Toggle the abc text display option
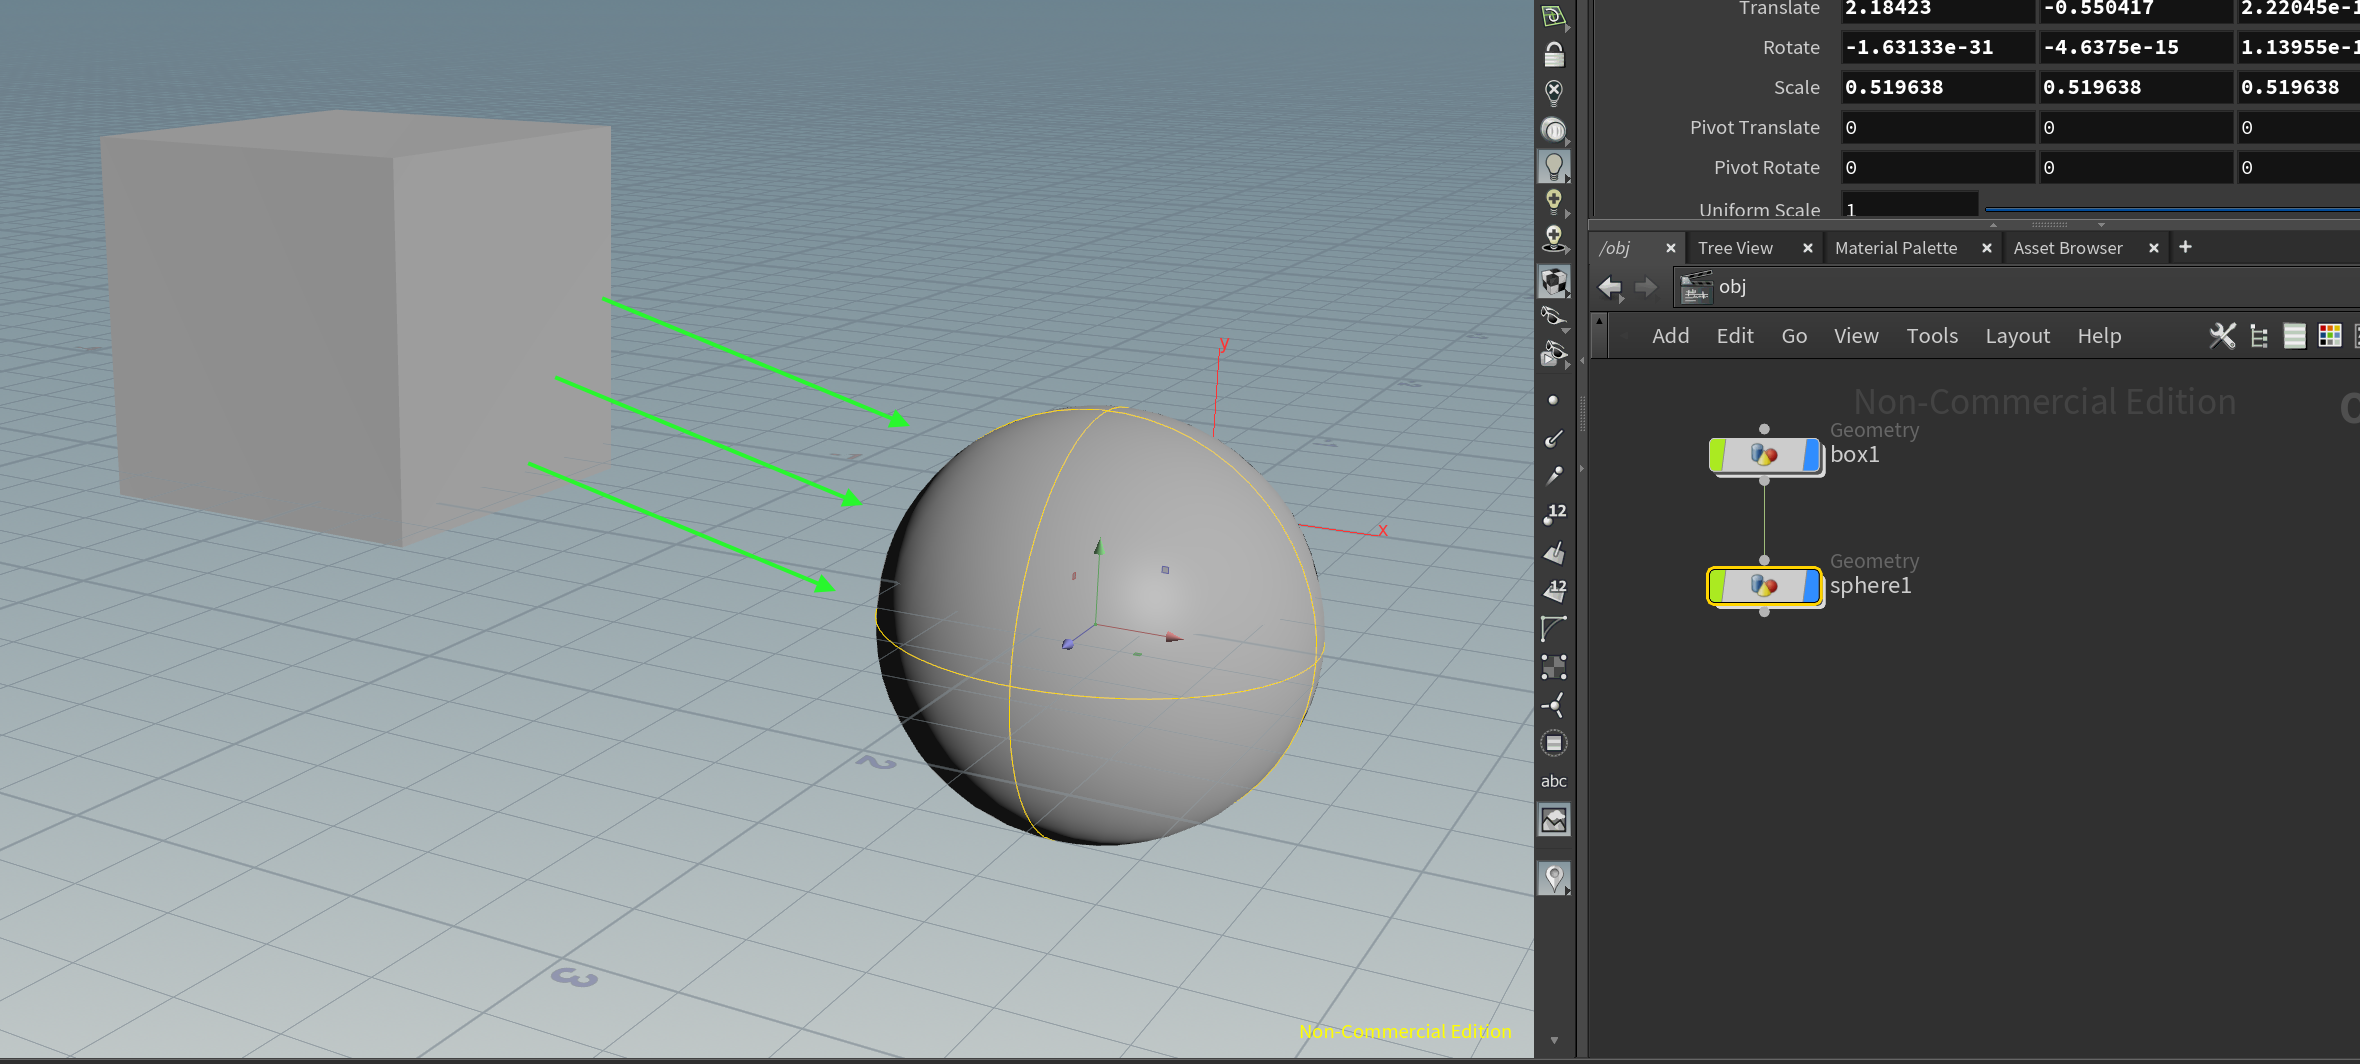Image resolution: width=2360 pixels, height=1064 pixels. 1554,781
